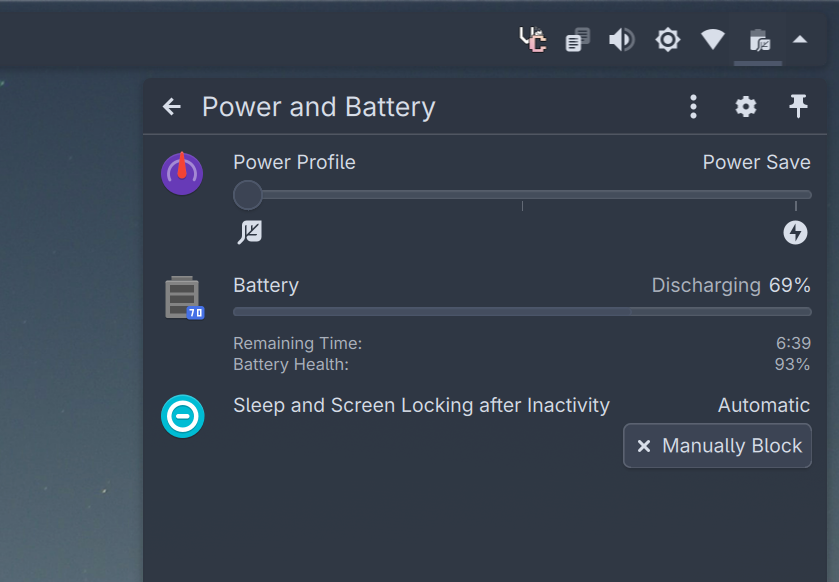Expand the hidden system tray icons arrow
Image resolution: width=839 pixels, height=582 pixels.
(x=800, y=40)
